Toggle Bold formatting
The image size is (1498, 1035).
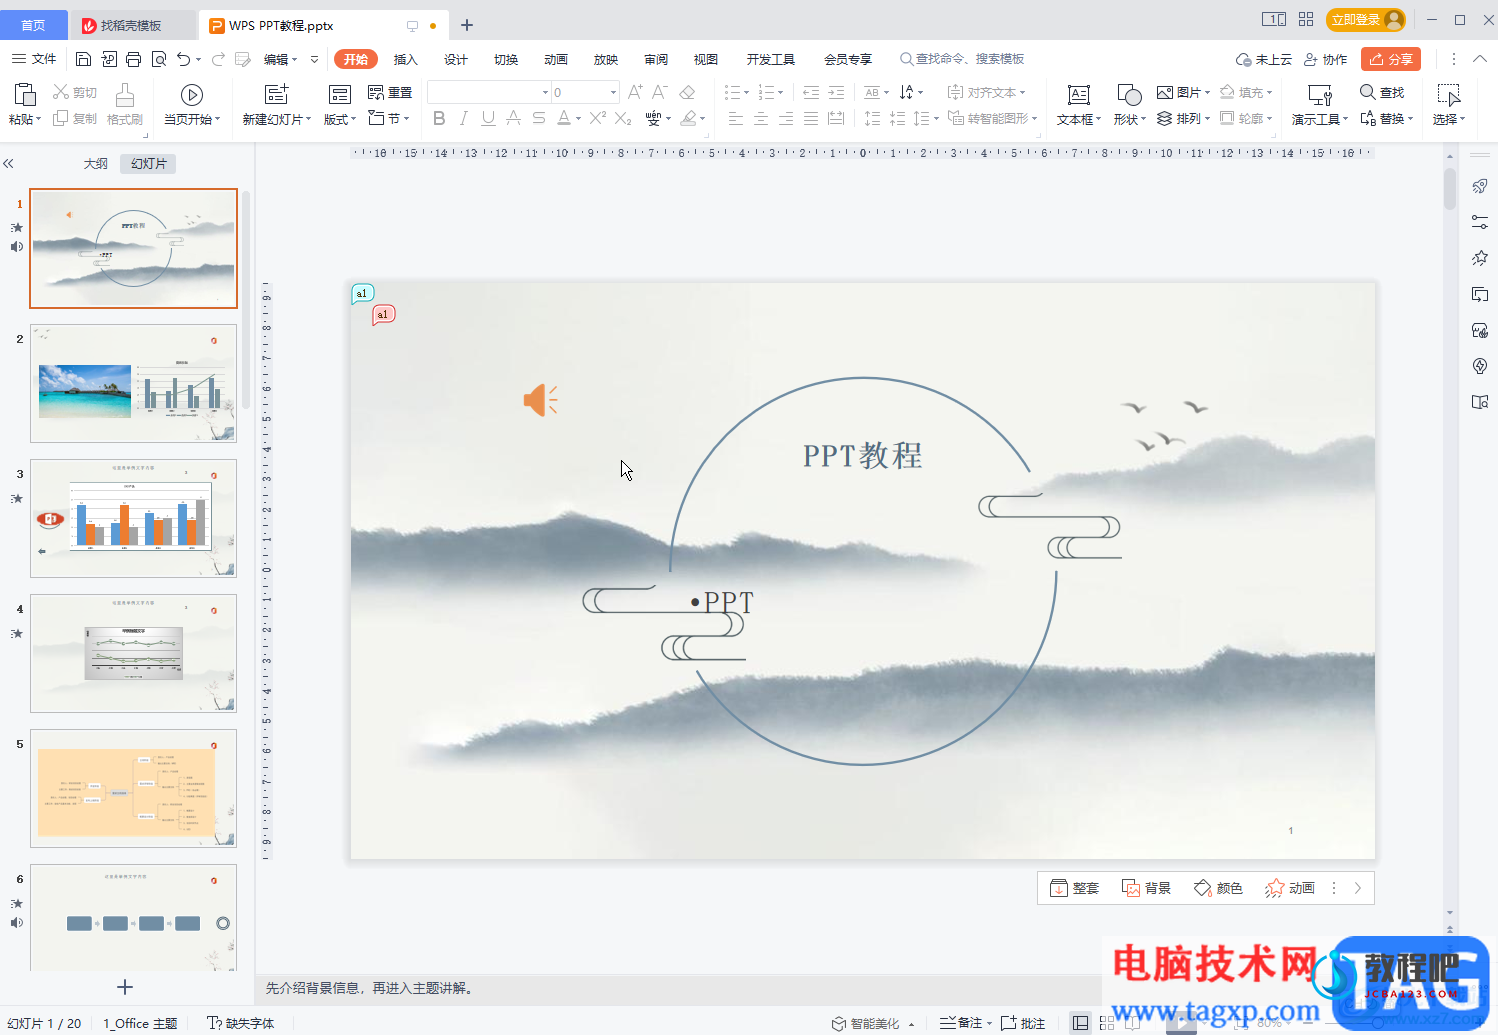(x=439, y=118)
